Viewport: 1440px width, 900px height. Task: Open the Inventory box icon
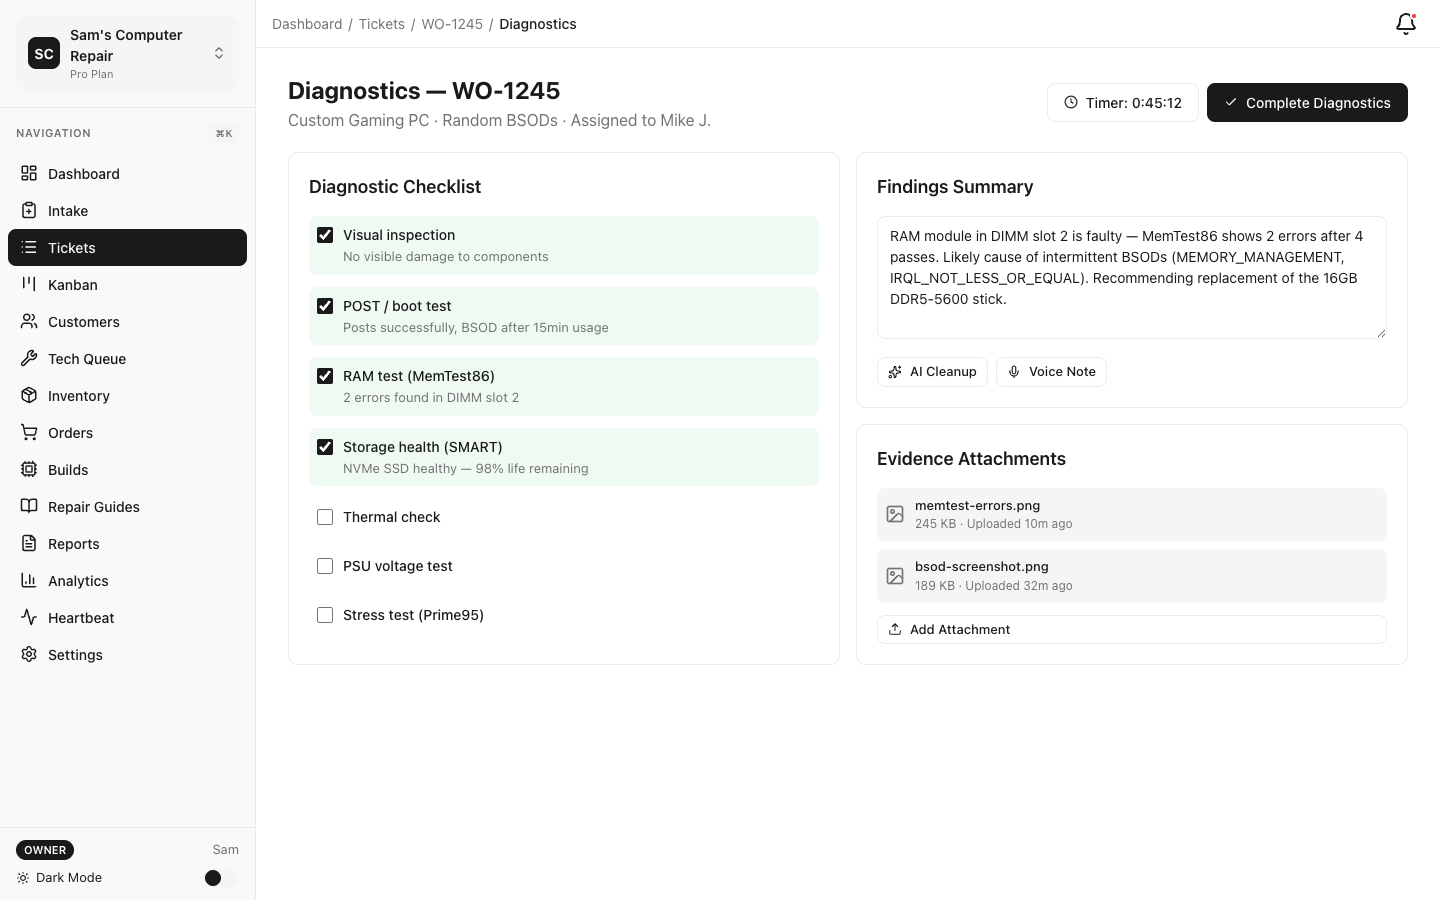click(29, 395)
